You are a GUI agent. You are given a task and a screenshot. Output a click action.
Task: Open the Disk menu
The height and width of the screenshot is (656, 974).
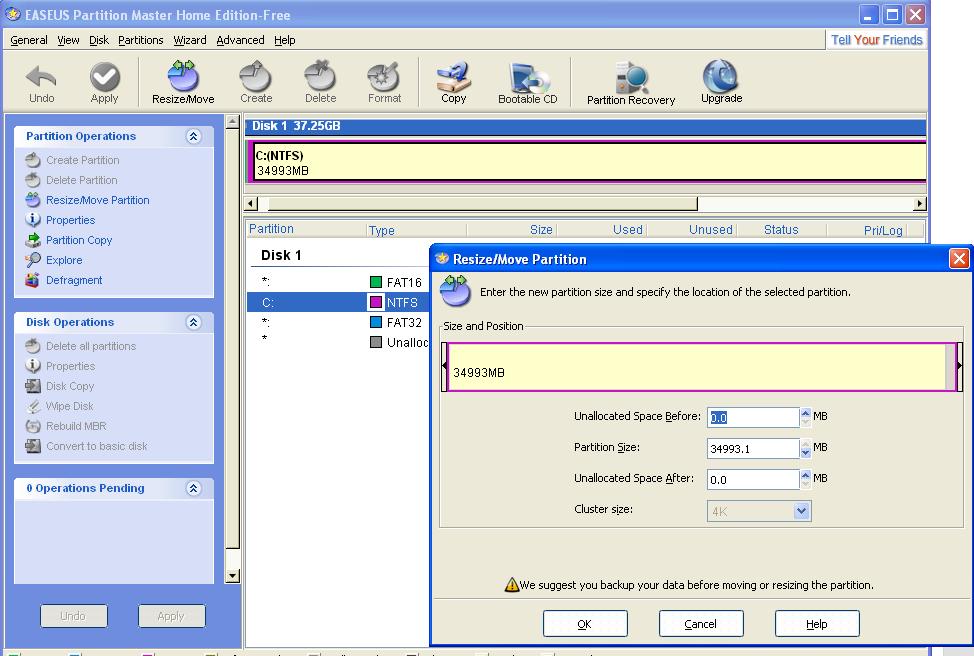[99, 40]
